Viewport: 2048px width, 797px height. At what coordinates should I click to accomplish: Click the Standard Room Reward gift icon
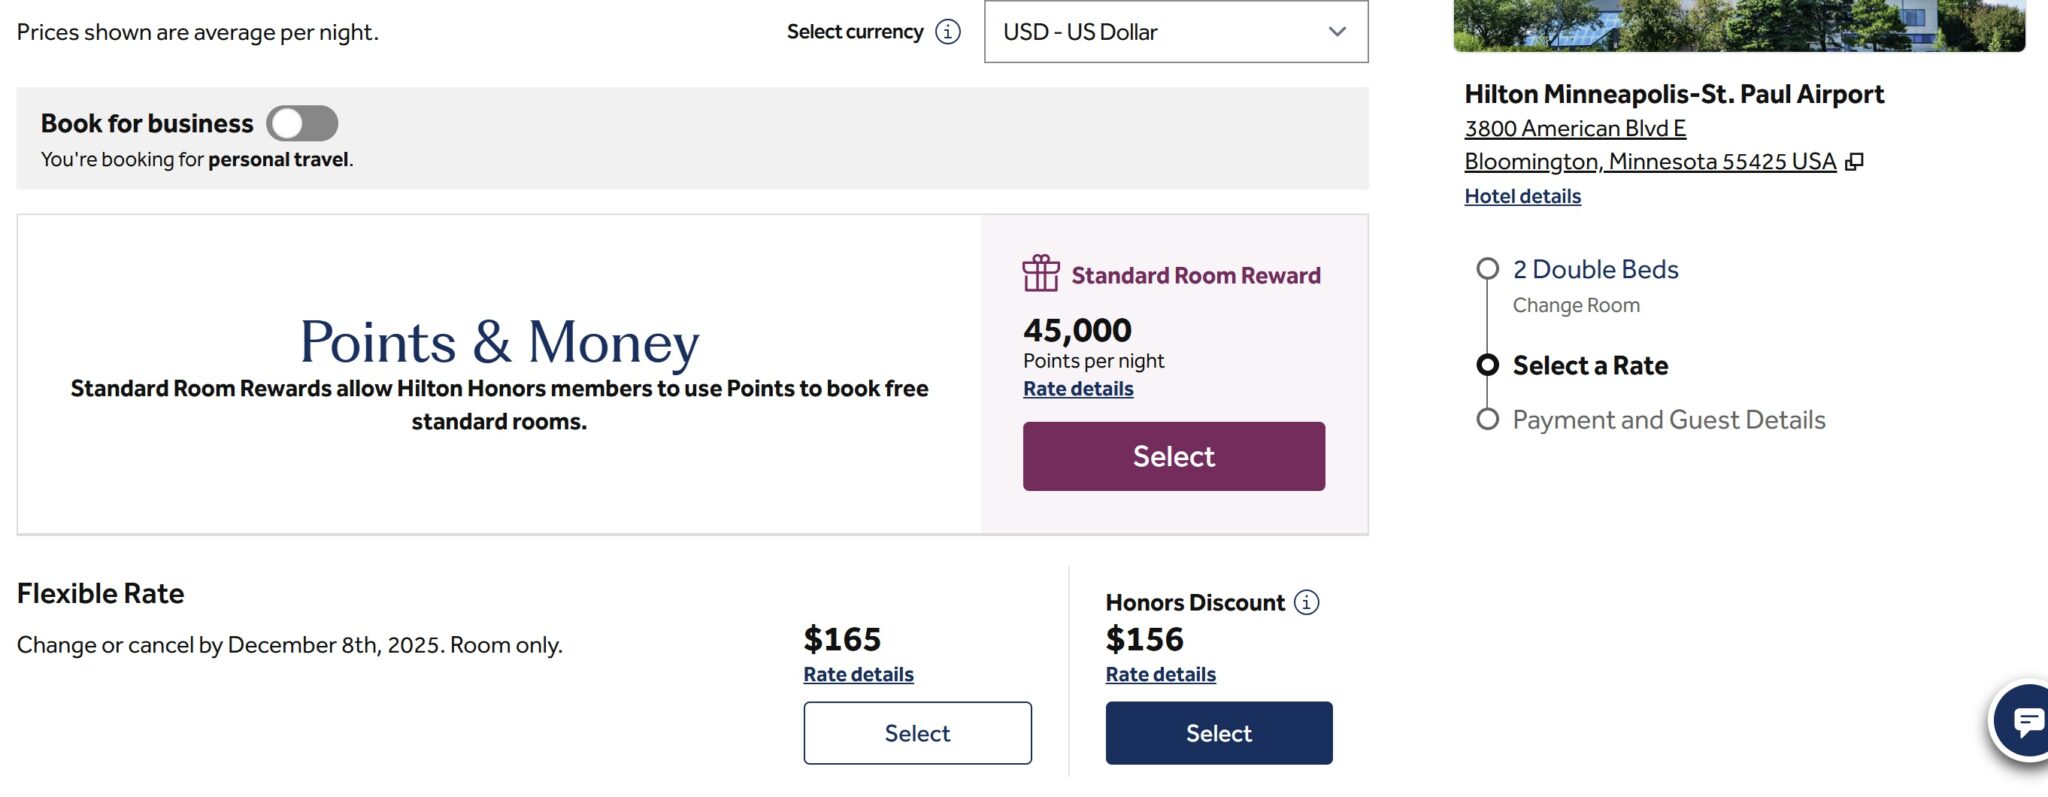click(1041, 273)
